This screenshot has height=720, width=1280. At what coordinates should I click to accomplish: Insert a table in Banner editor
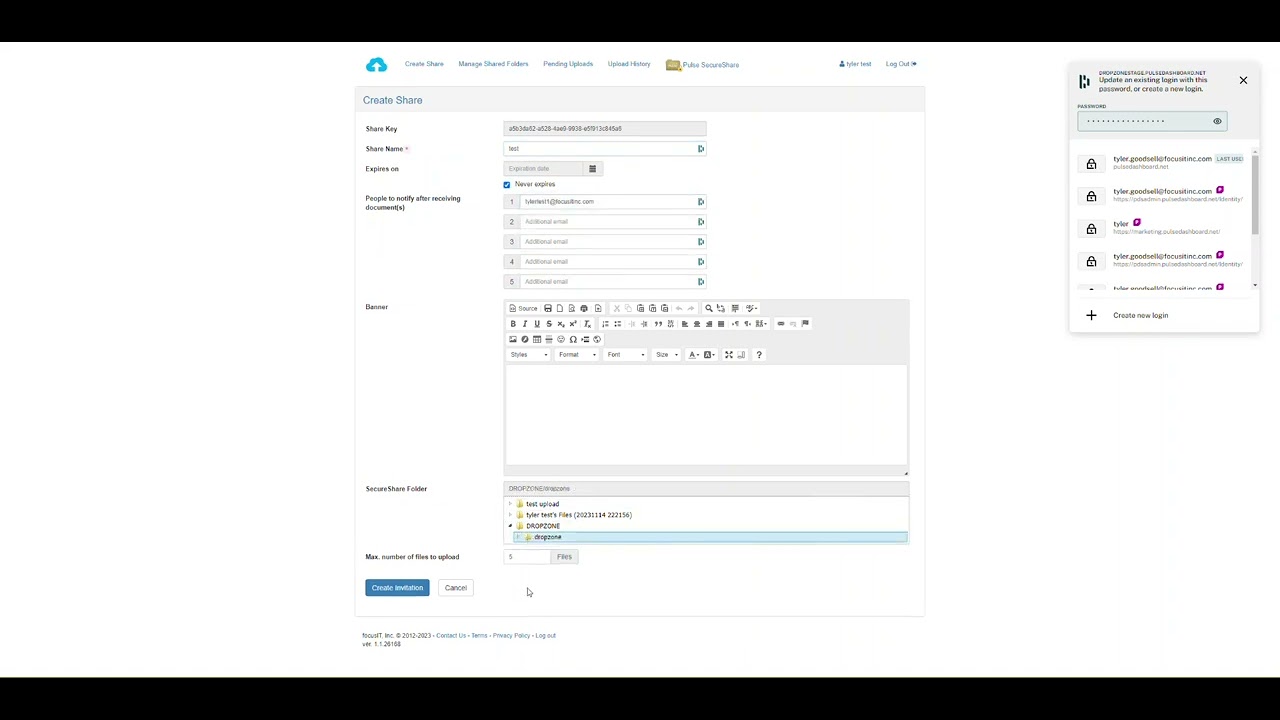[x=537, y=339]
